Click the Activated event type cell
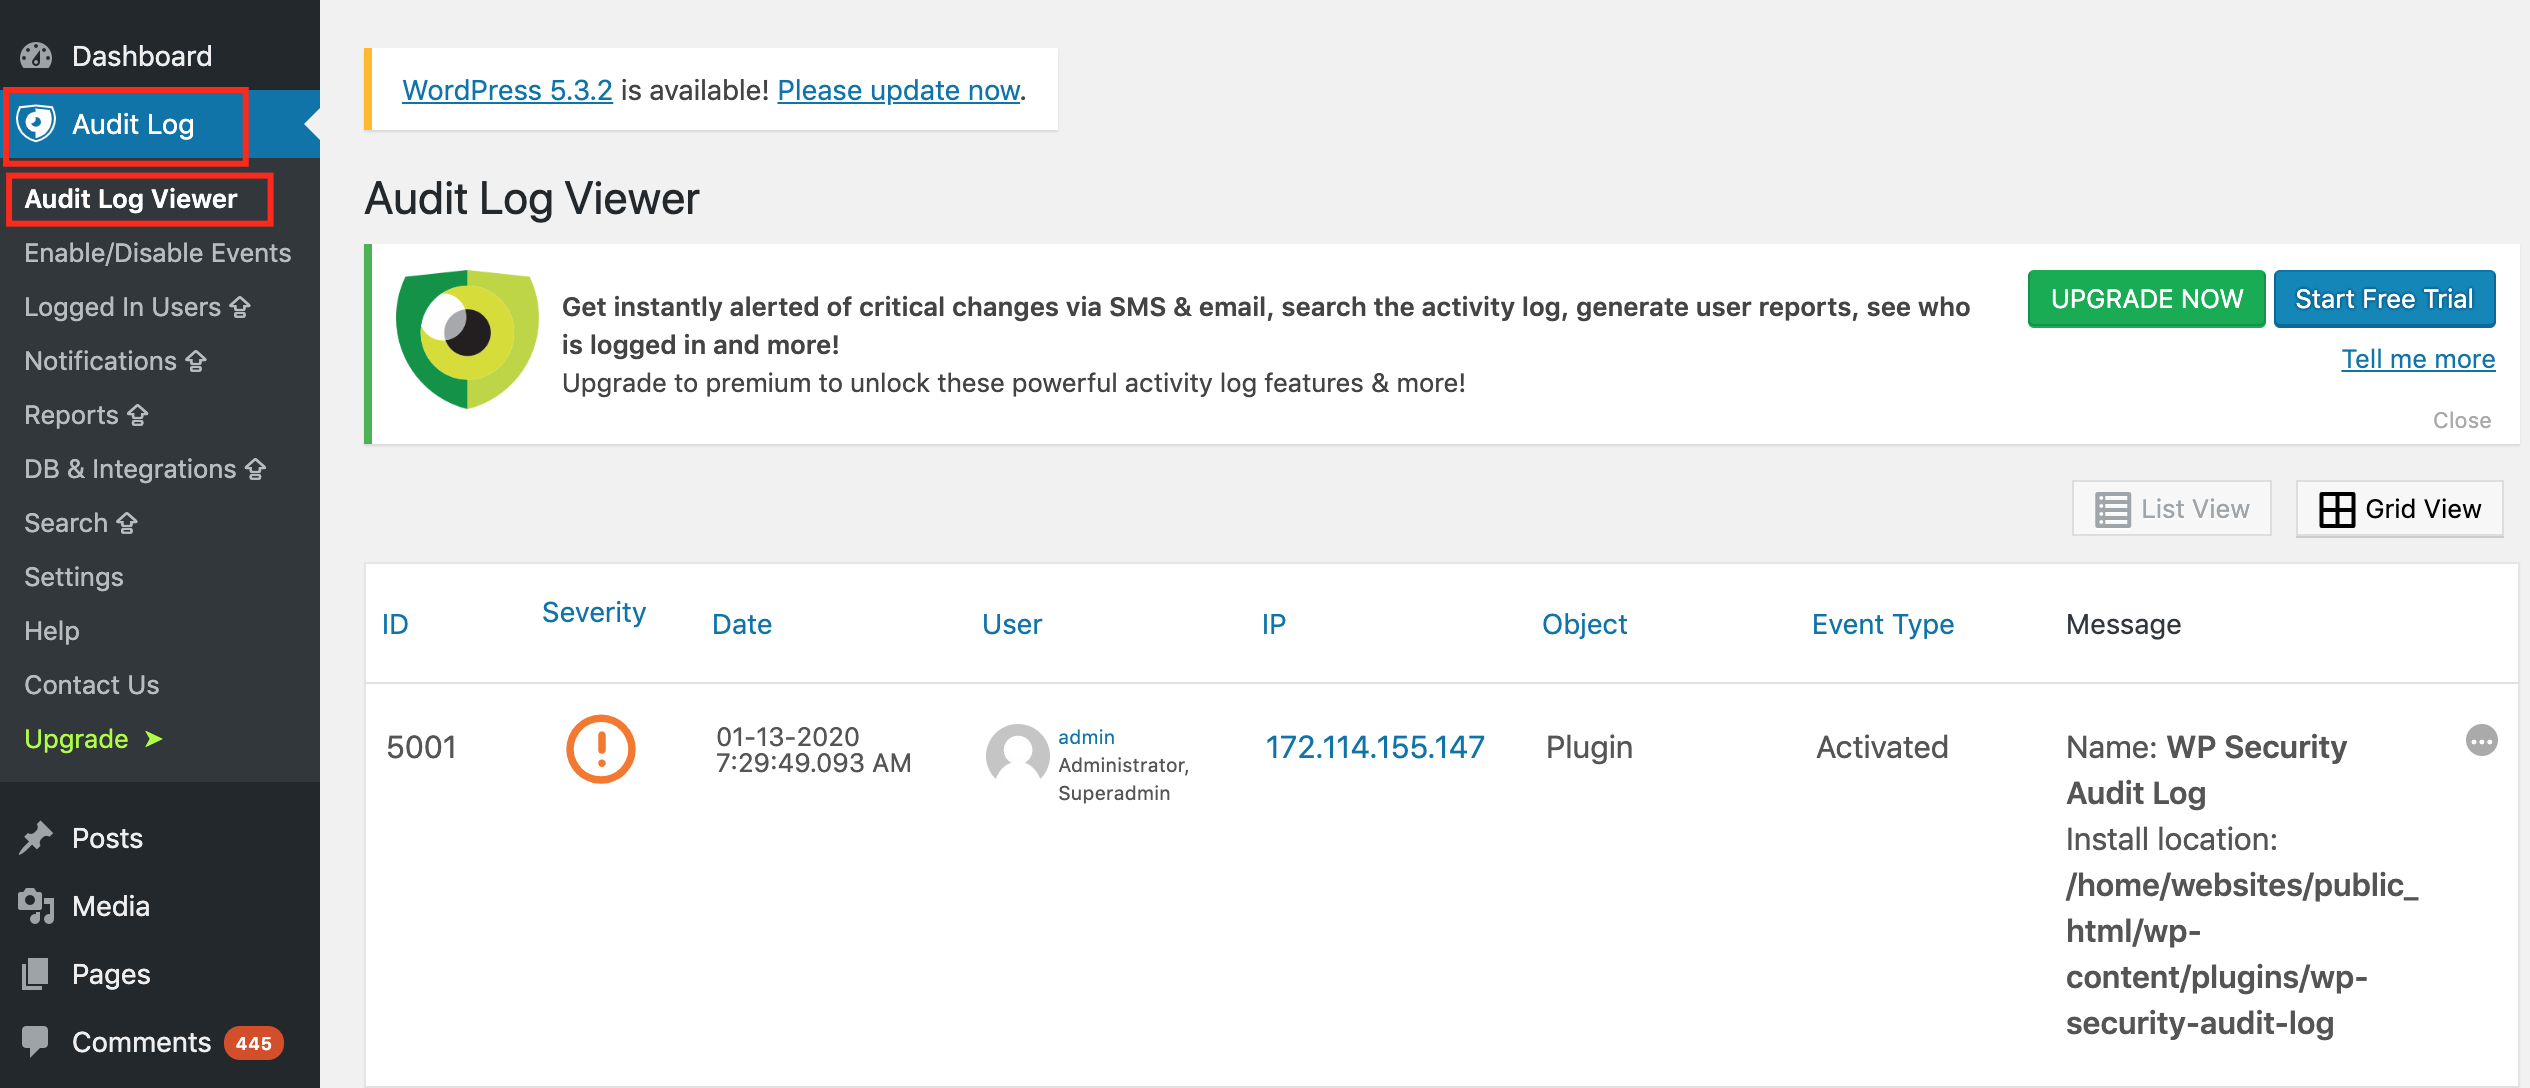Screen dimensions: 2530x1088 pos(1882,747)
